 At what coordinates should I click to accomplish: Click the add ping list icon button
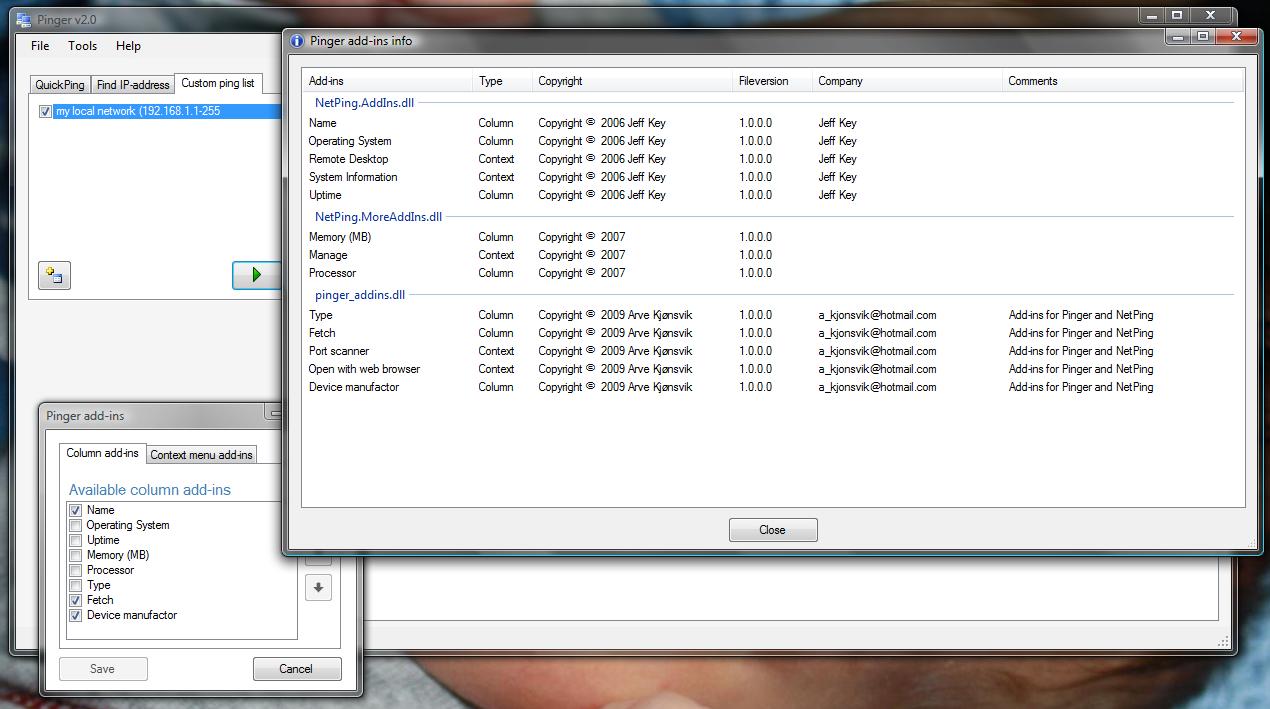54,275
